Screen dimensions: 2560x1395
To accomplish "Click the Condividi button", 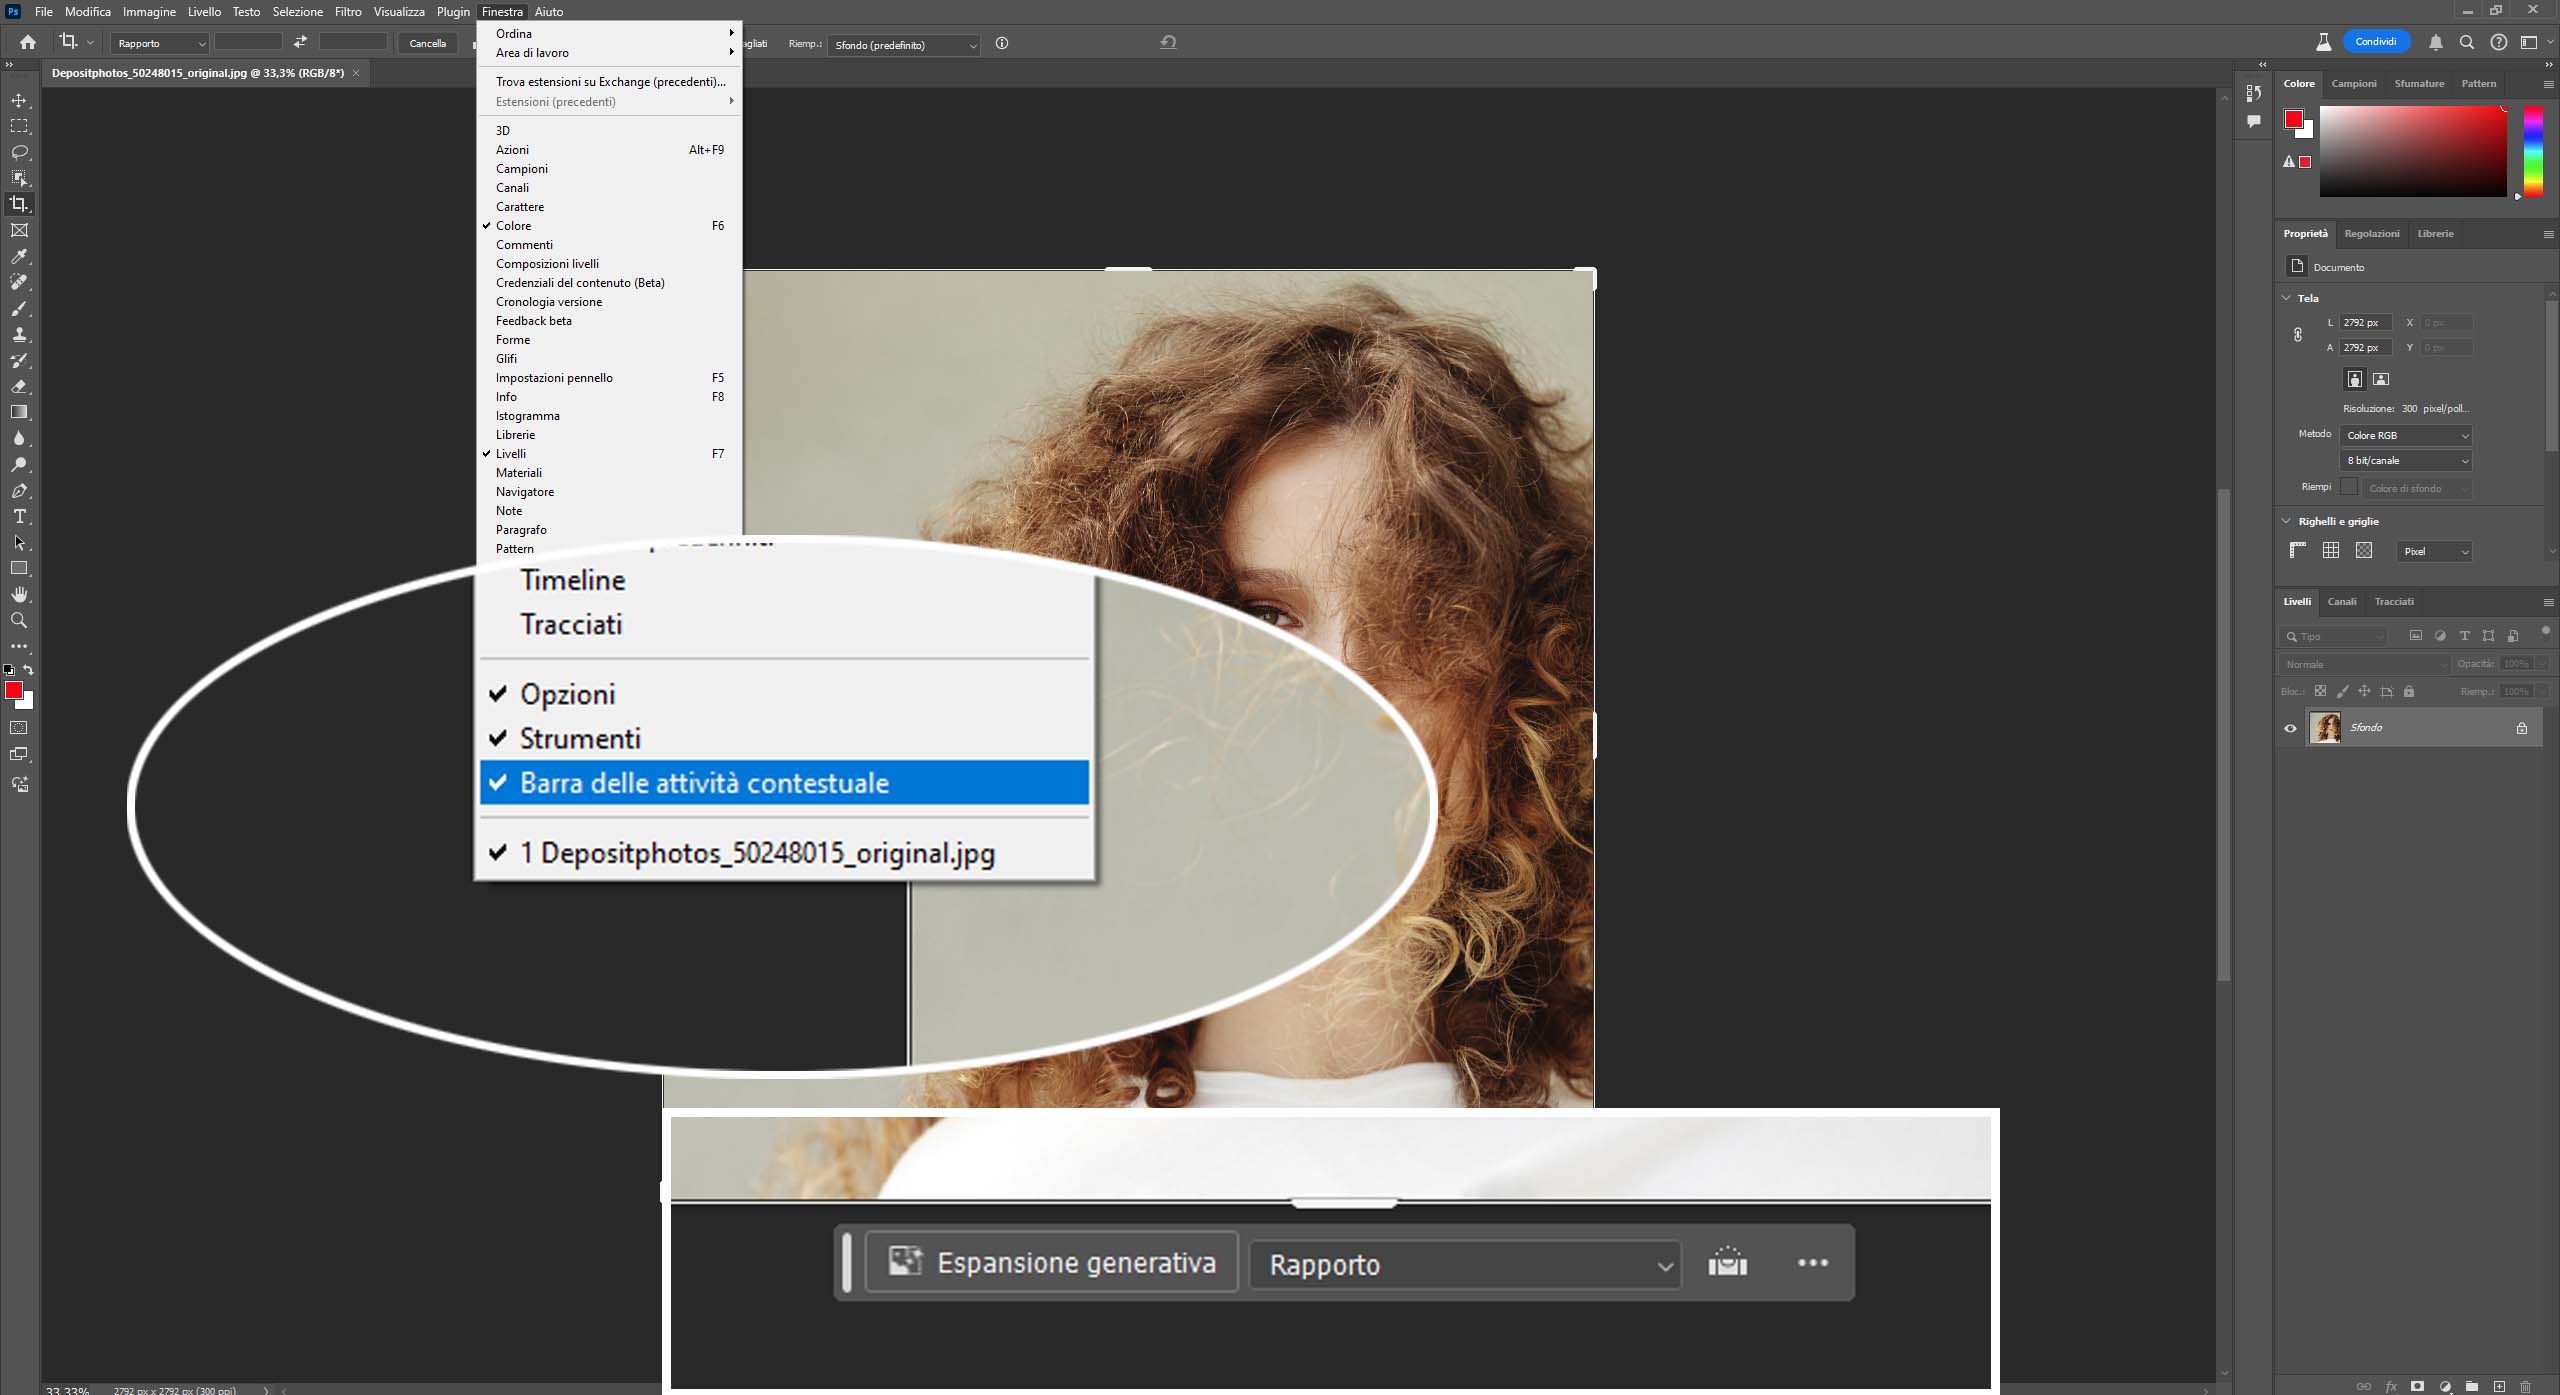I will [x=2375, y=42].
